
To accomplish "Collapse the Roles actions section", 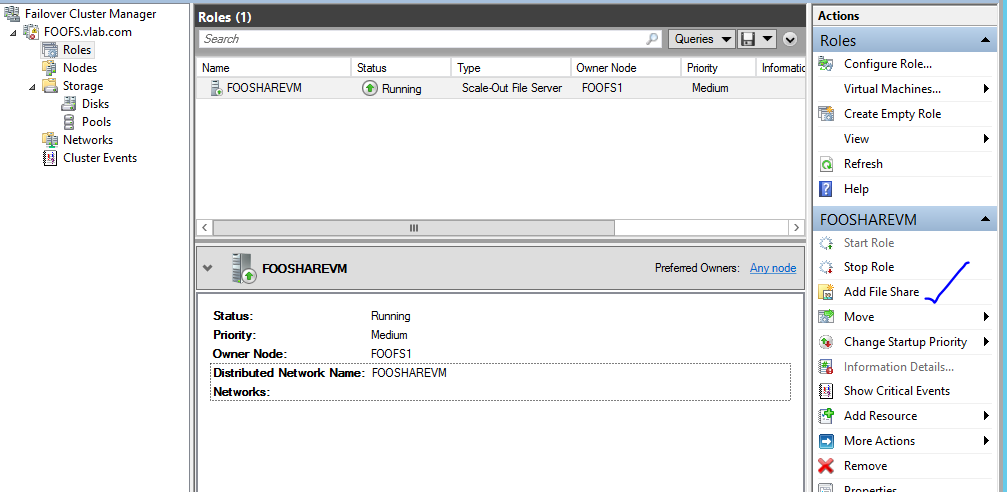I will coord(985,40).
